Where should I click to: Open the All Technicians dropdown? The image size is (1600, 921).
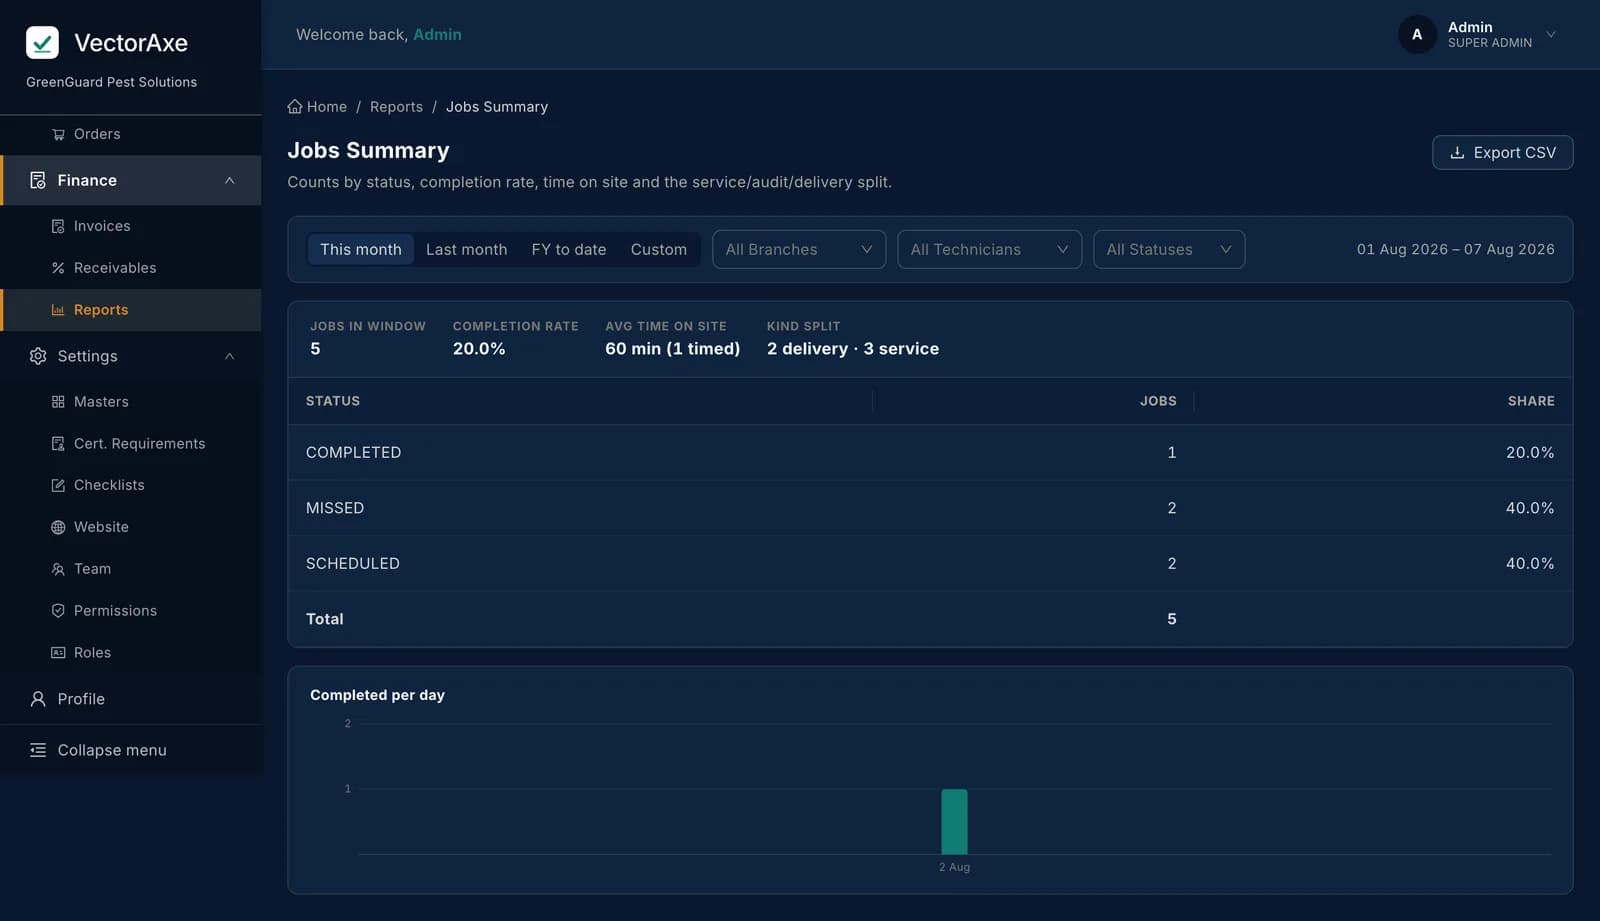tap(989, 249)
